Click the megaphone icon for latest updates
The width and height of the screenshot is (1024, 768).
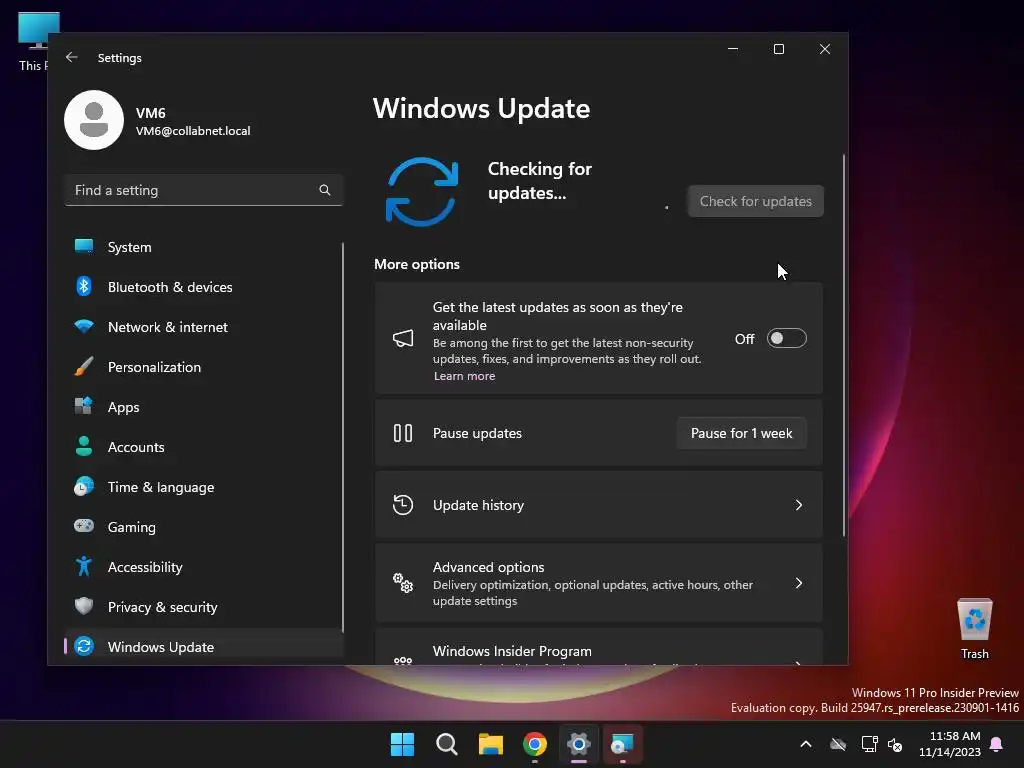[403, 338]
